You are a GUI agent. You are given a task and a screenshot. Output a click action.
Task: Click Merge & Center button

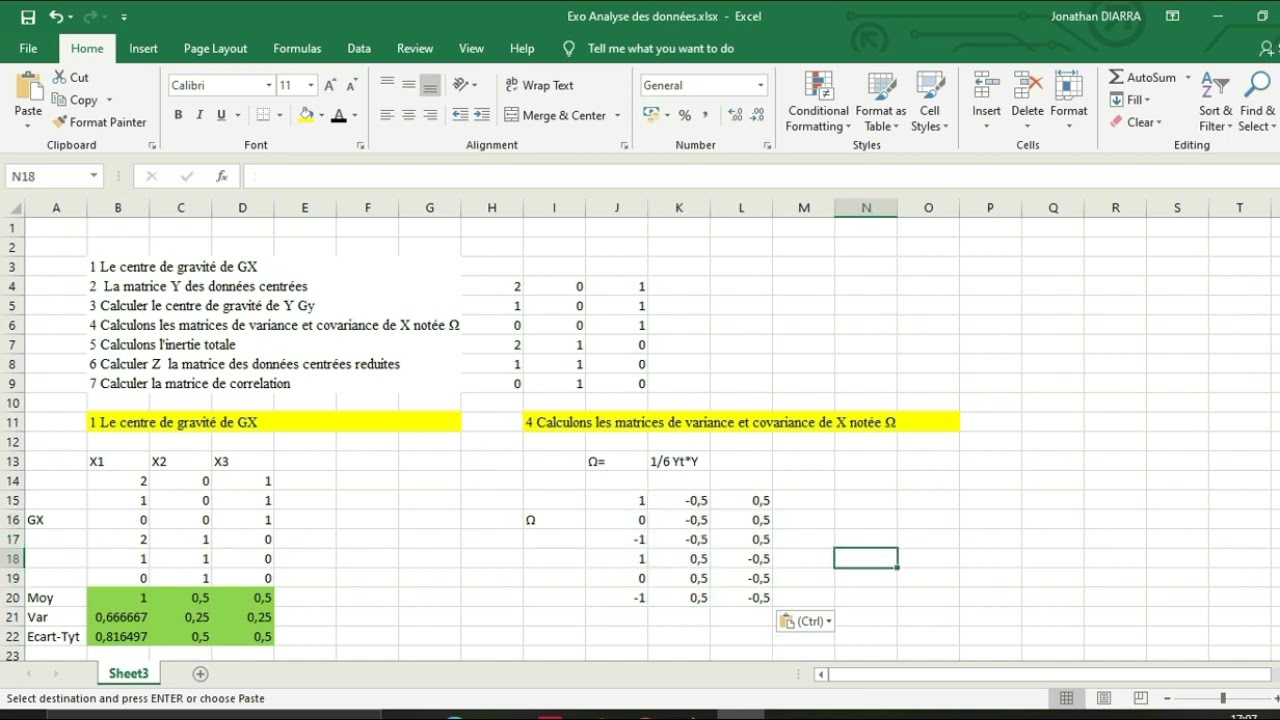556,115
